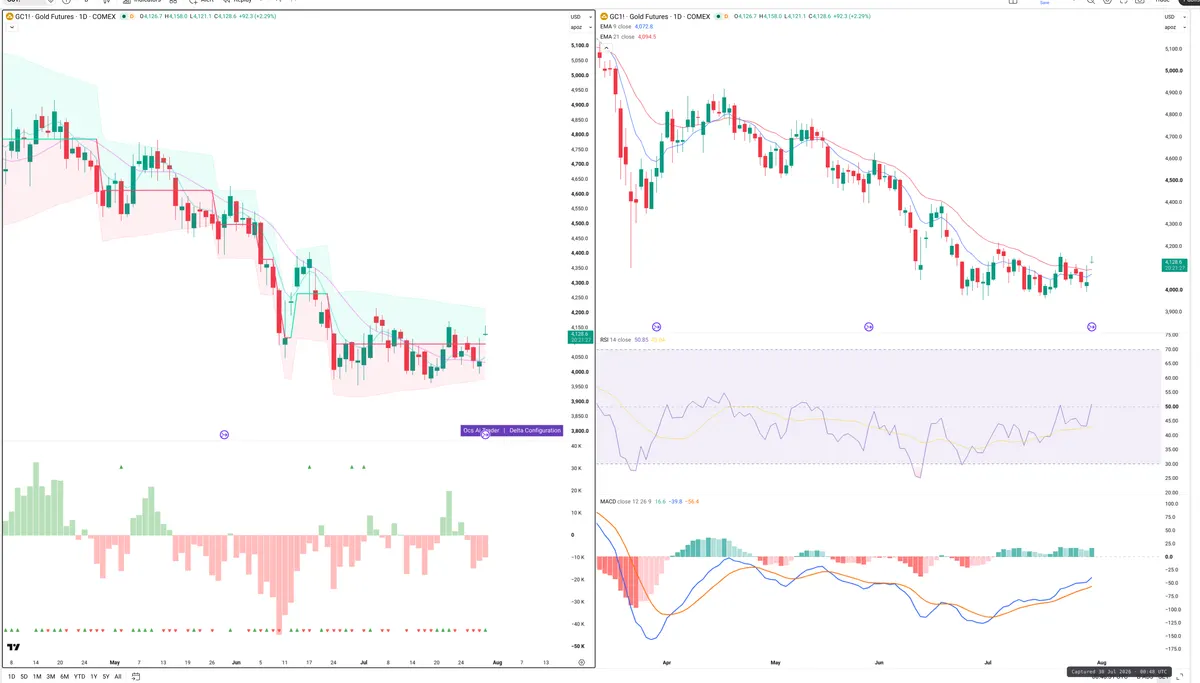Click the purple event marker near late July on left chart
The width and height of the screenshot is (1200, 683).
pos(485,434)
